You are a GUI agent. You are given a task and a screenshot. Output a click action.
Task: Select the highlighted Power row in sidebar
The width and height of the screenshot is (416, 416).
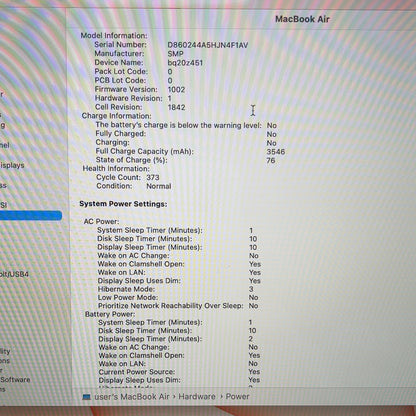pyautogui.click(x=31, y=215)
